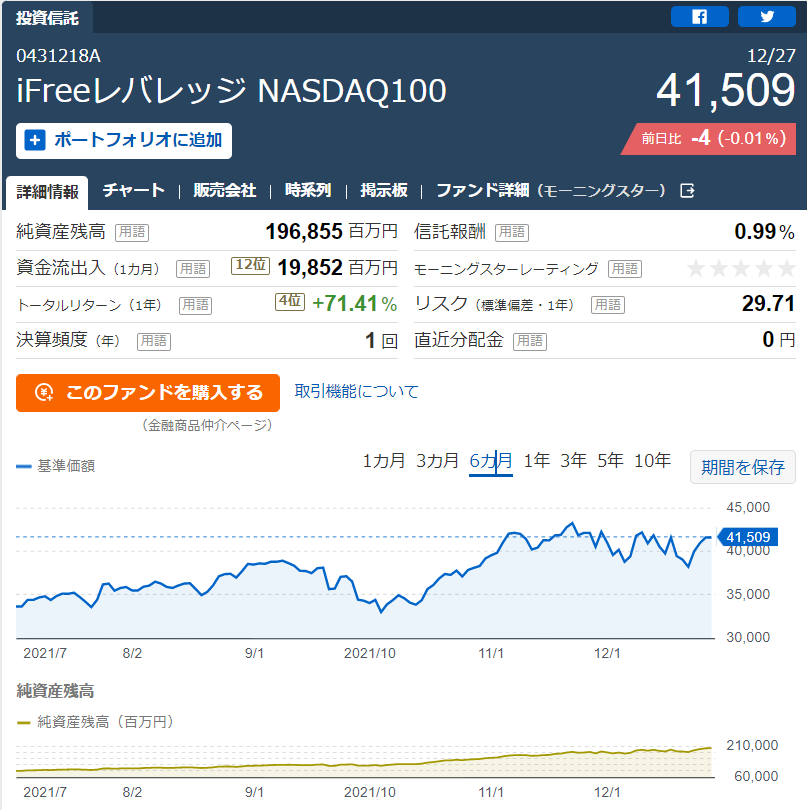Open 用語 glossary for 資金流出入
Screen dimensions: 807x810
pos(193,269)
